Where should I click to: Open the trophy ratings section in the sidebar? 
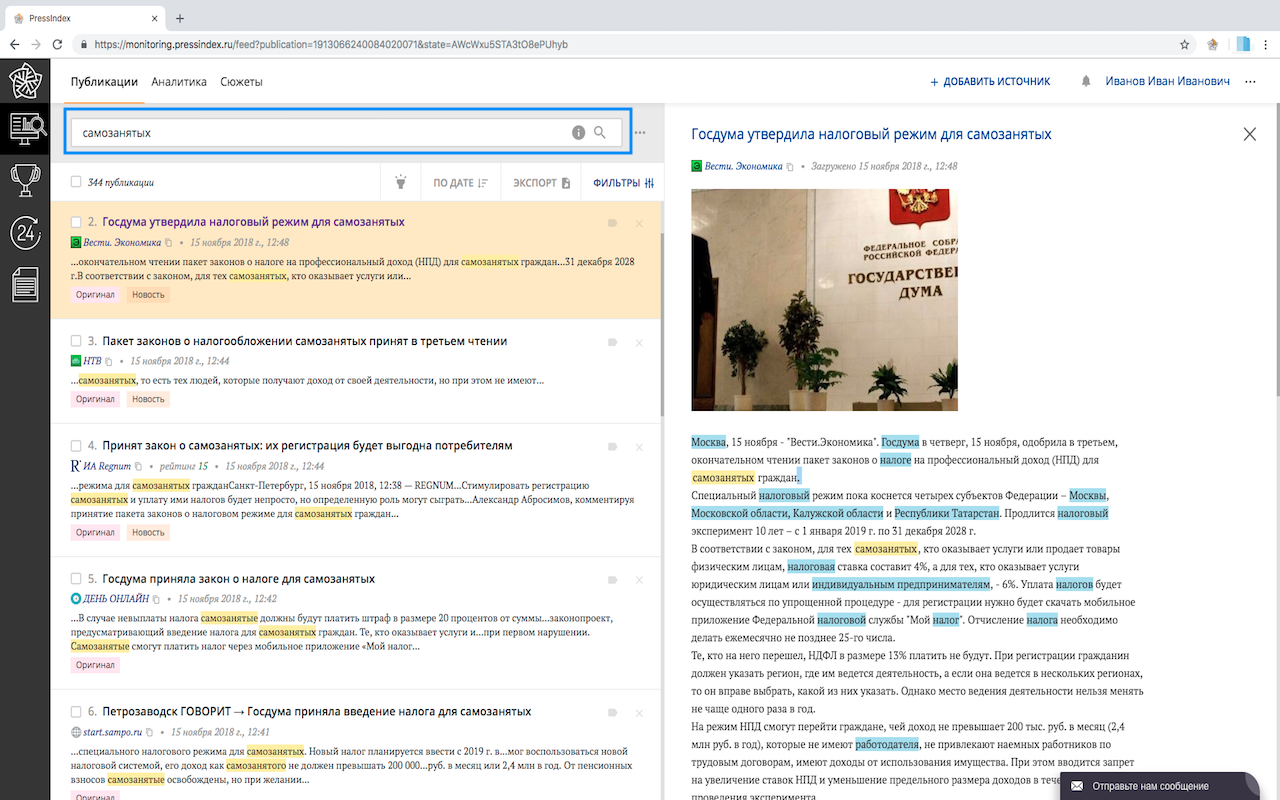25,180
